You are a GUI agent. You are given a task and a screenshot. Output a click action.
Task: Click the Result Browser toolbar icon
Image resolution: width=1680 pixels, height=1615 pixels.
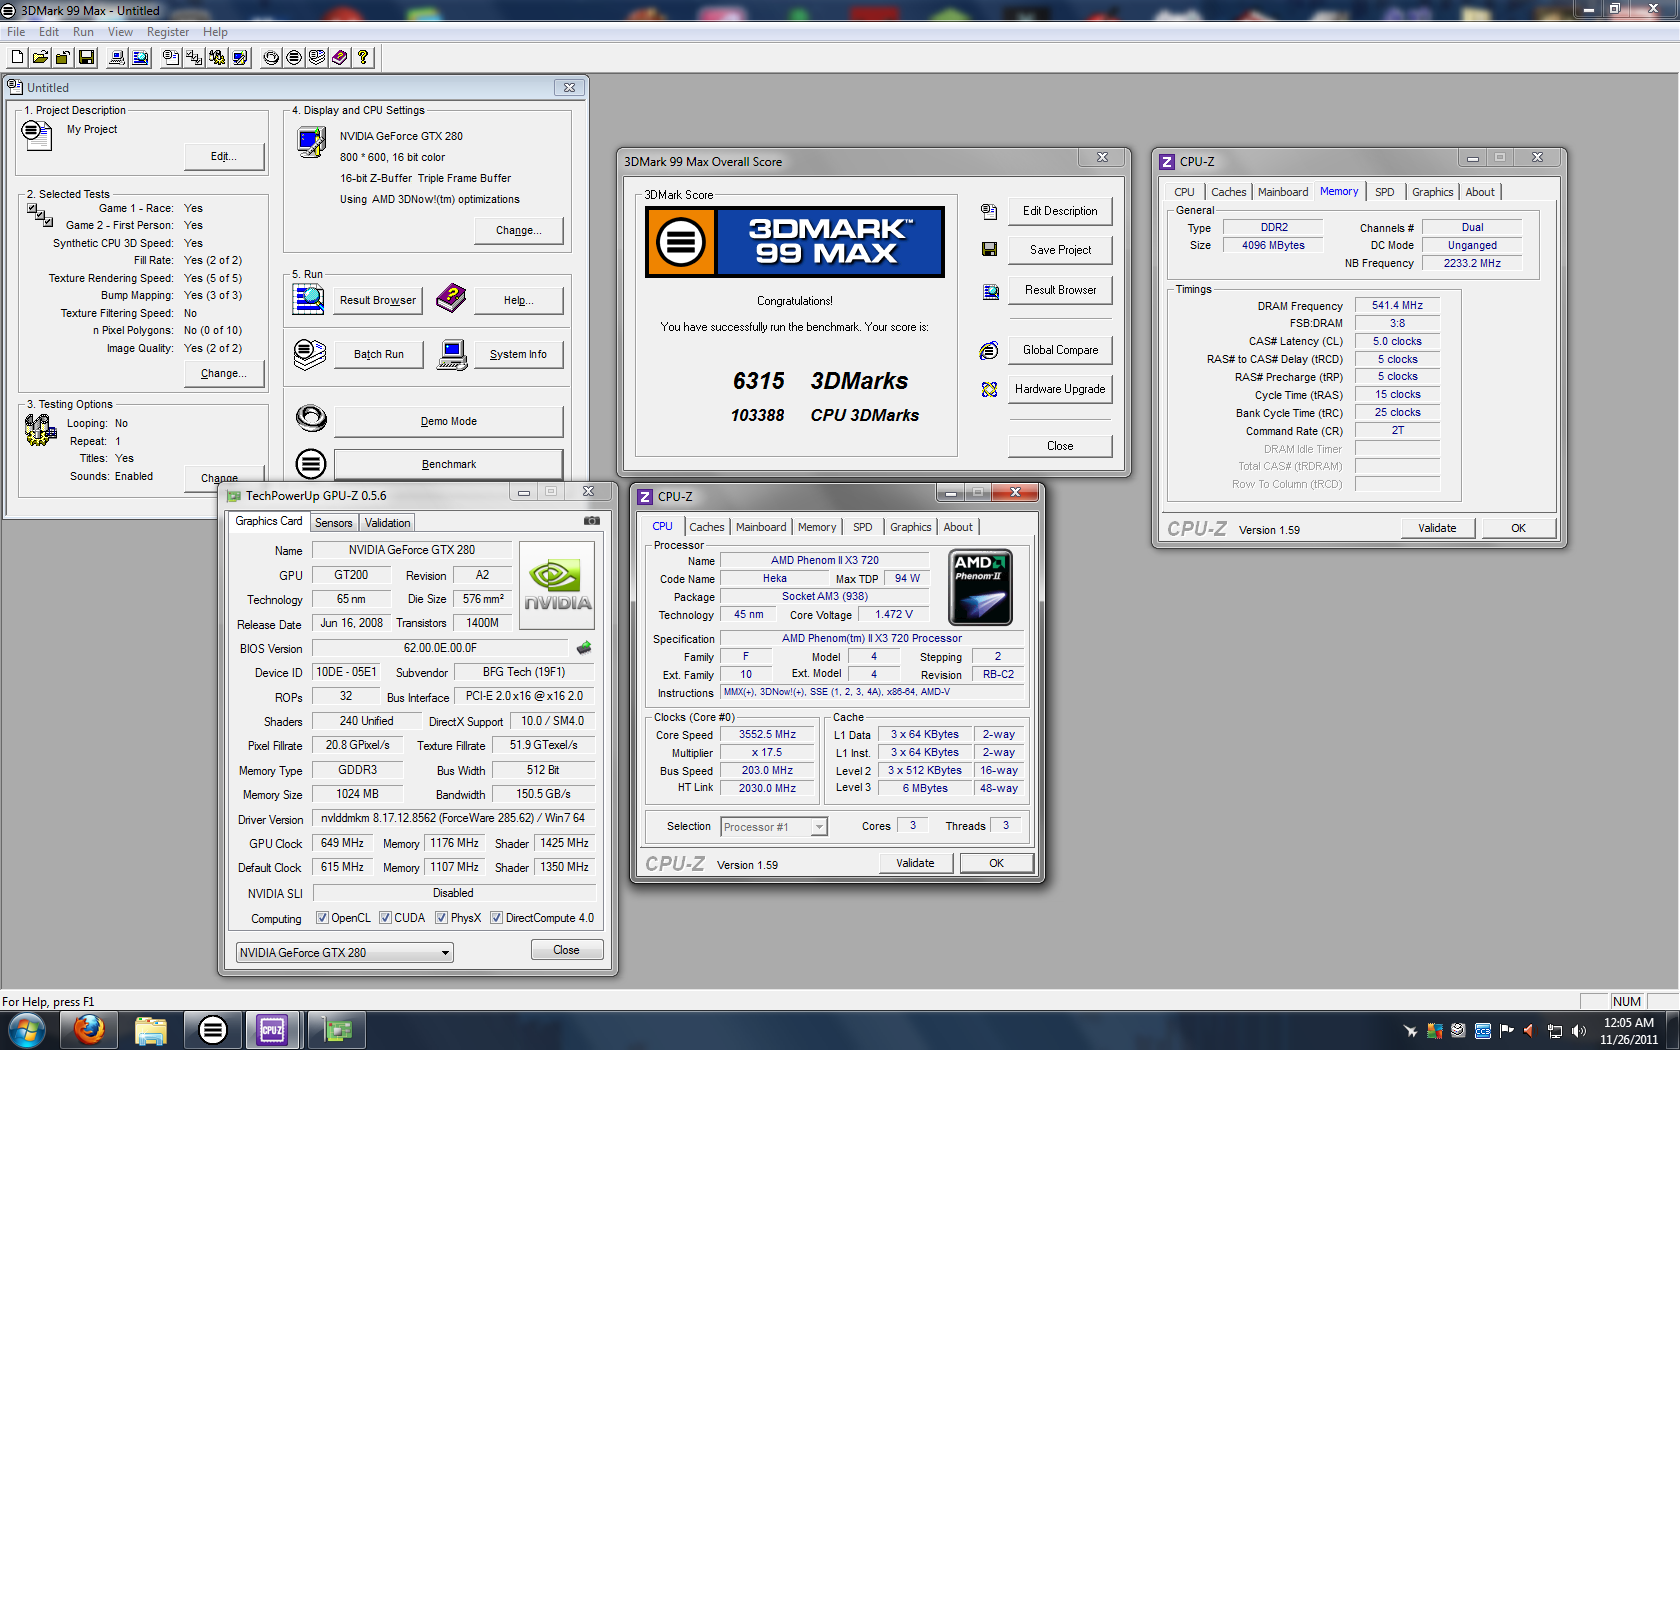coord(140,58)
